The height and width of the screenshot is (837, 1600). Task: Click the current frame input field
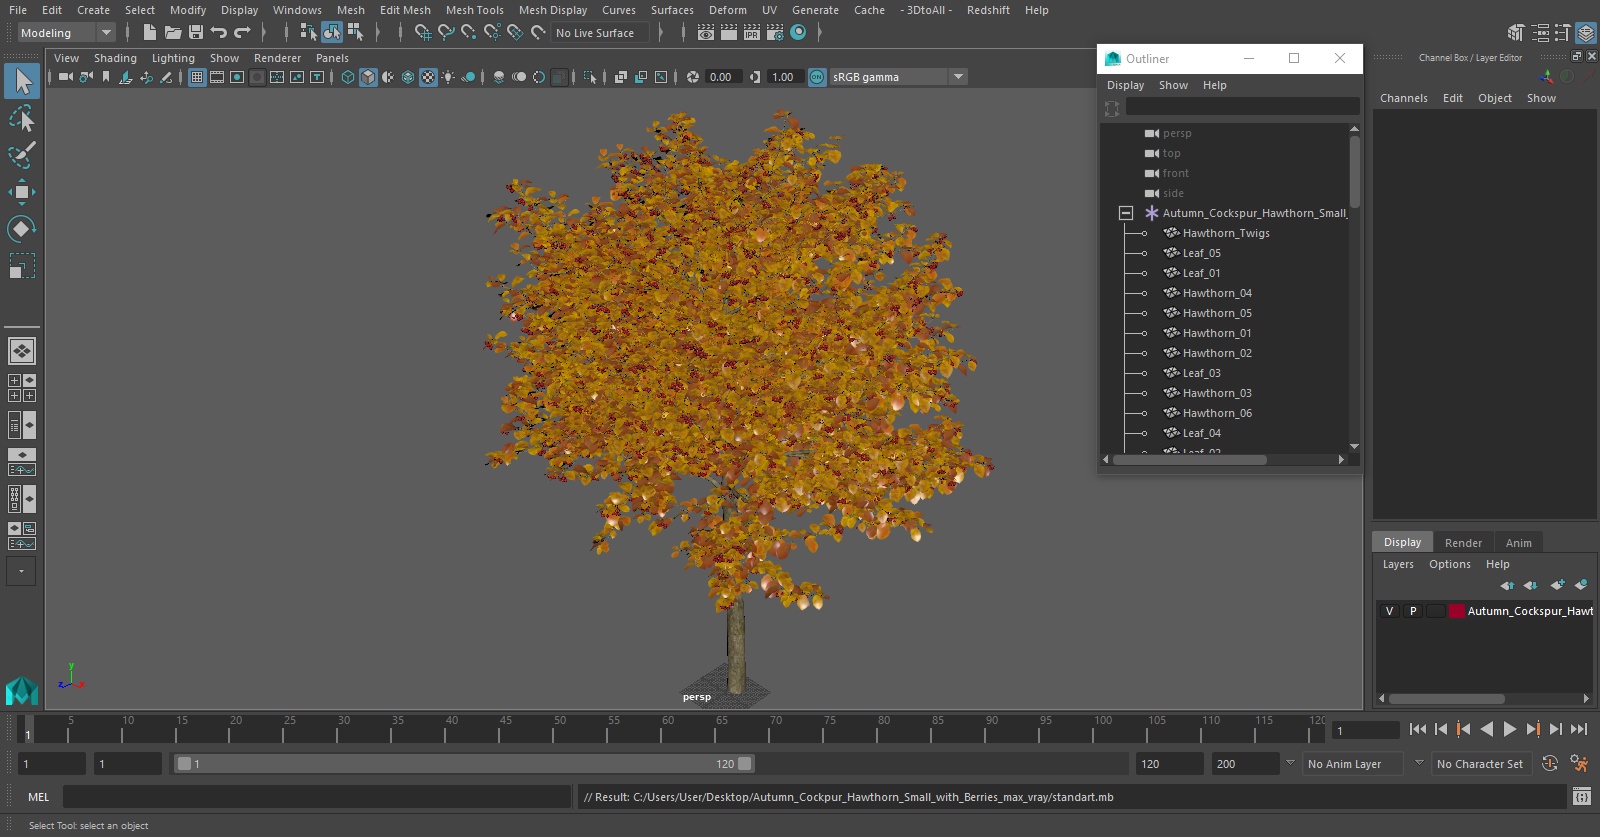[x=1365, y=731]
